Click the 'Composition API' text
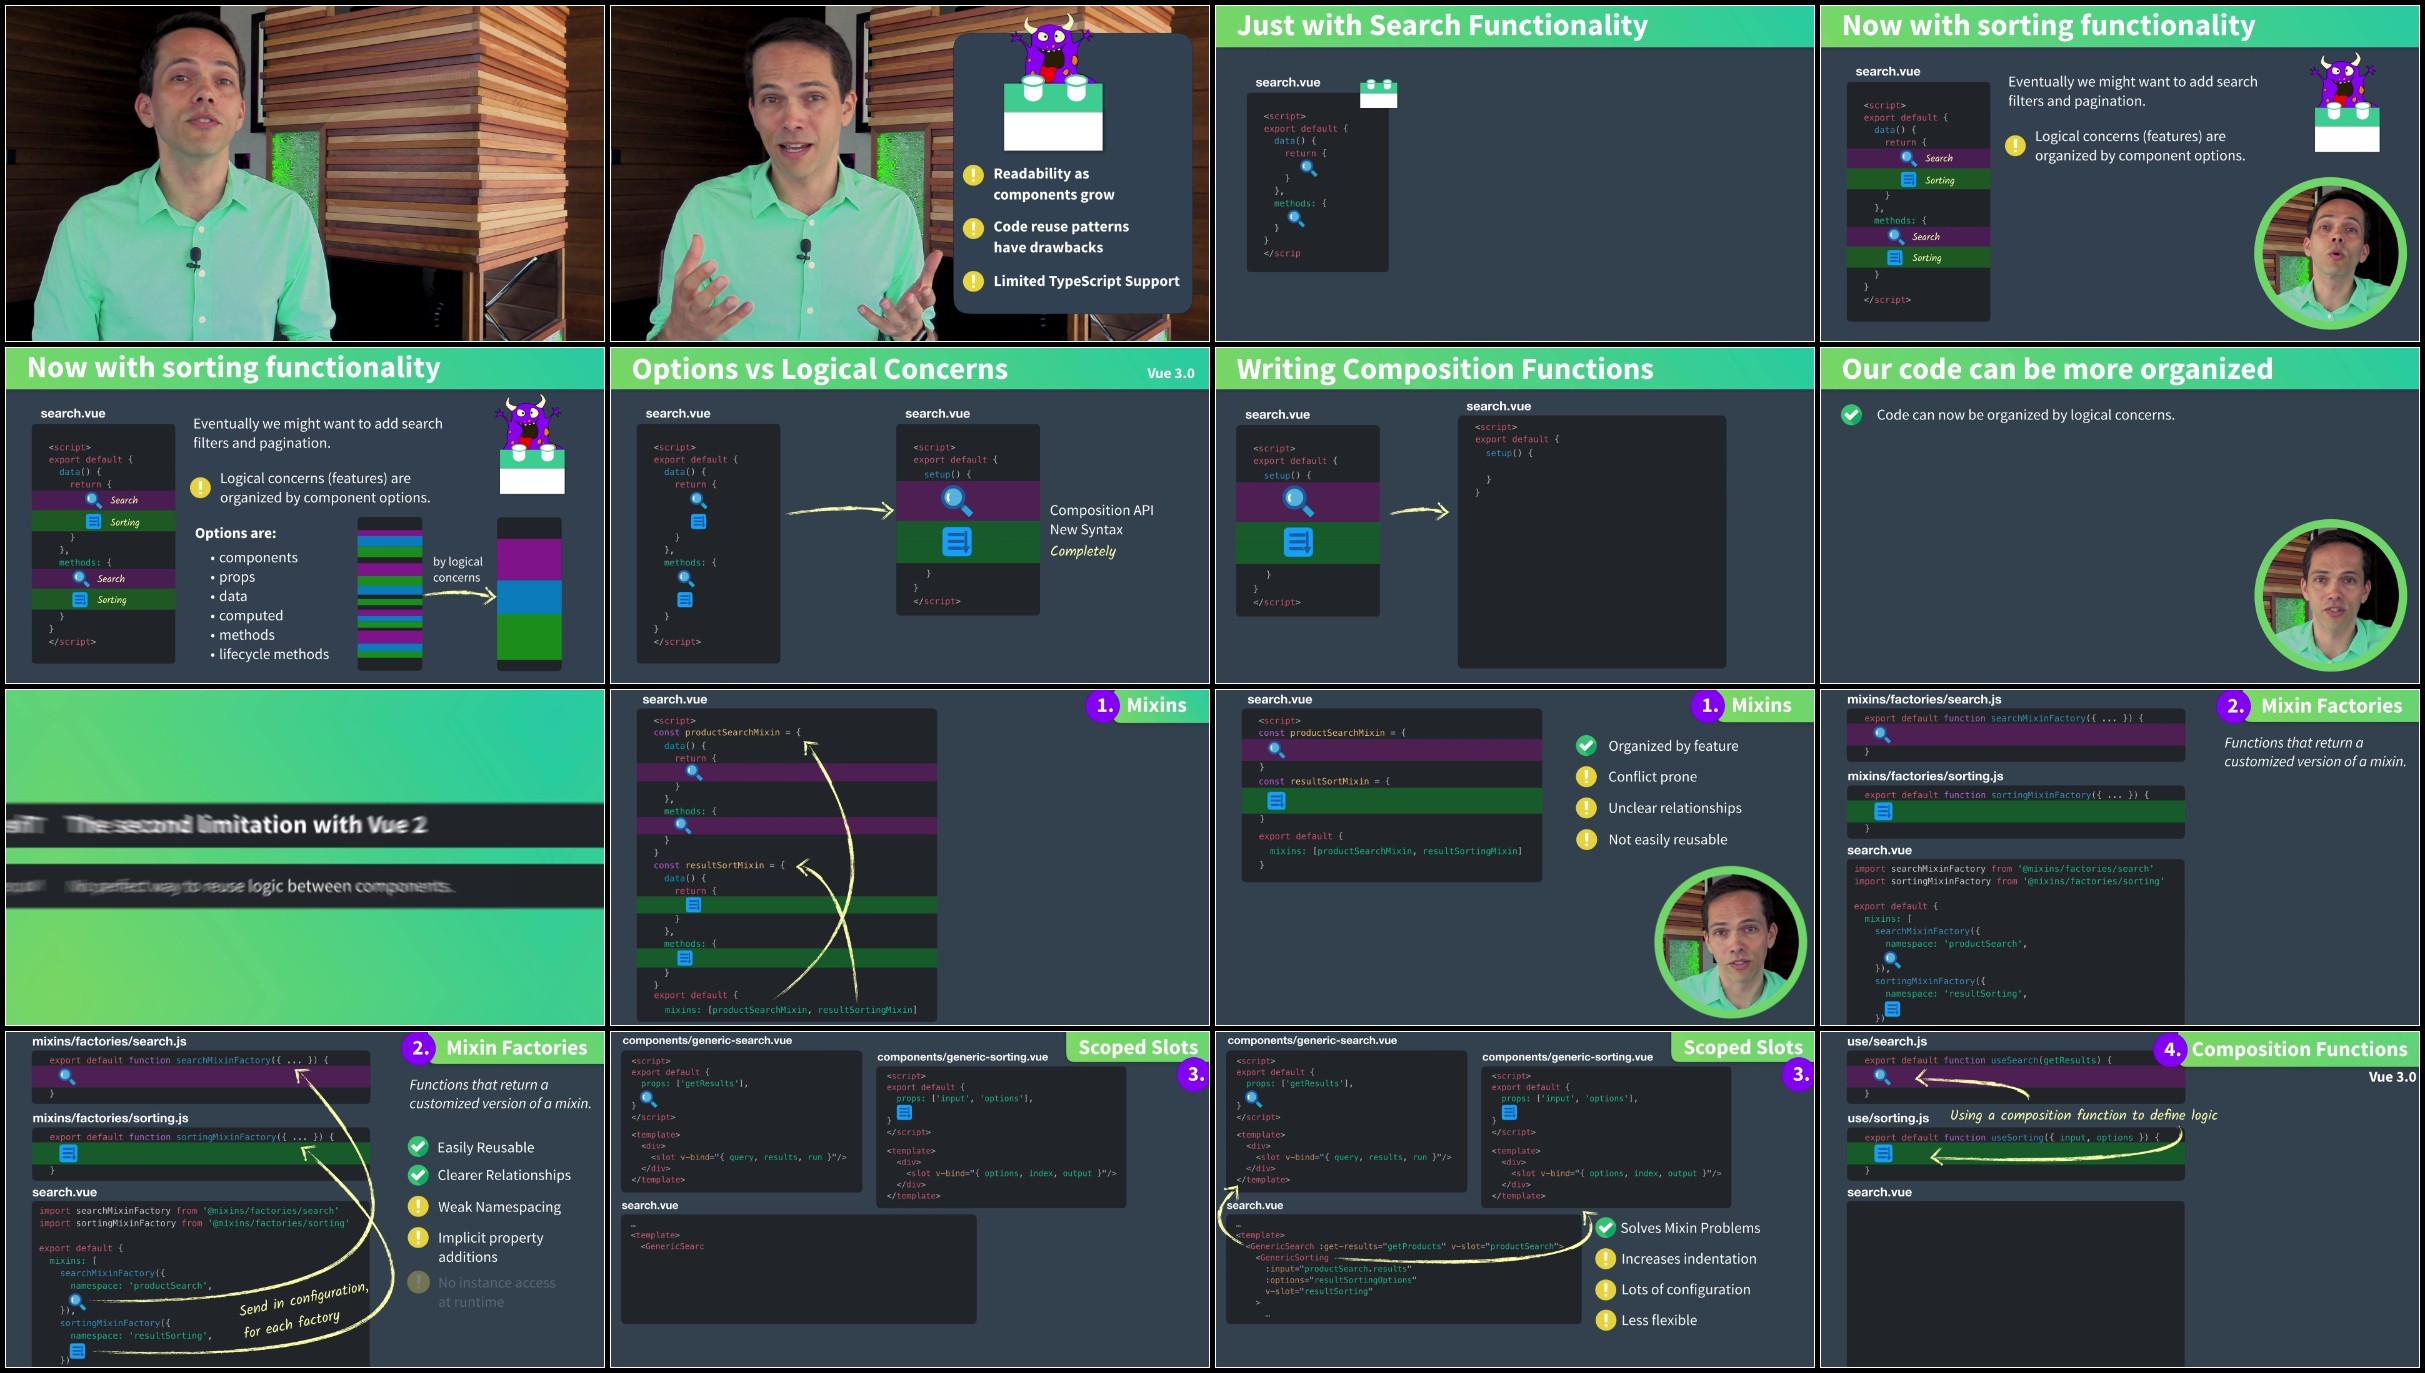This screenshot has height=1373, width=2425. pos(1101,510)
